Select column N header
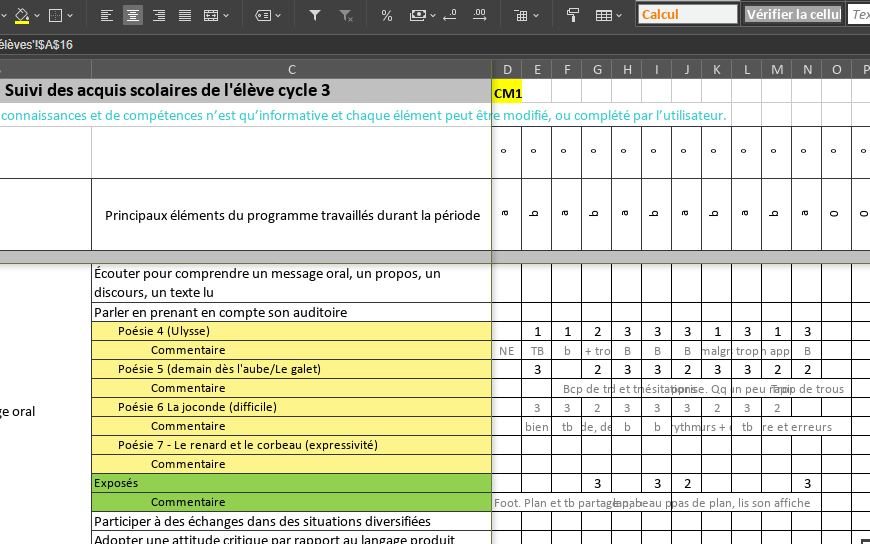 pos(807,69)
